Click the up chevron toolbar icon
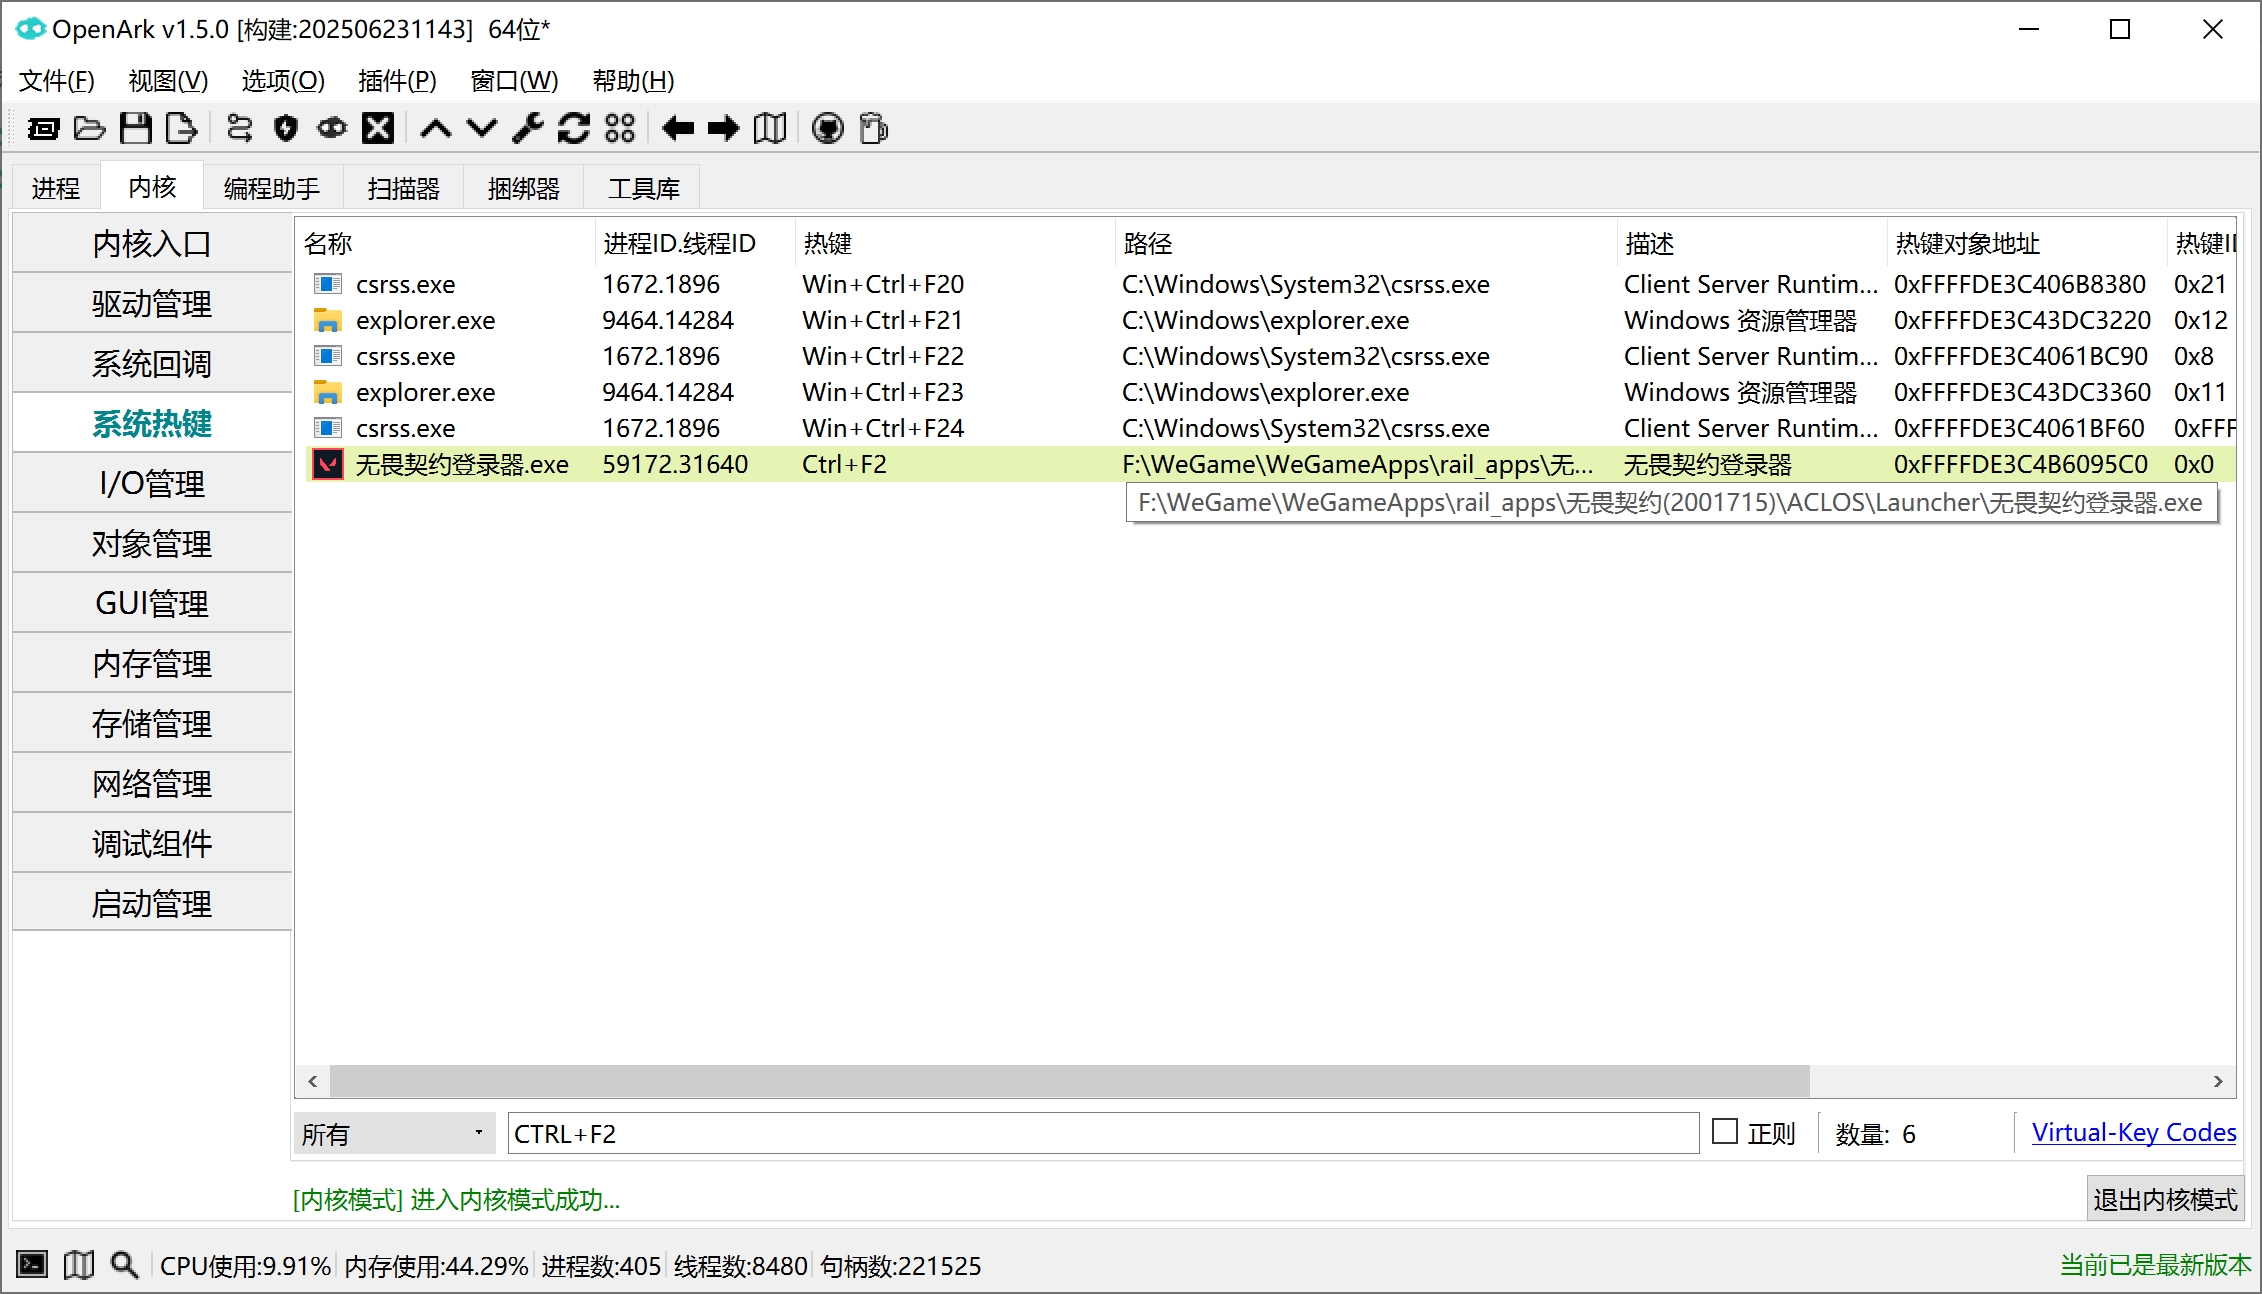This screenshot has height=1294, width=2262. point(436,128)
